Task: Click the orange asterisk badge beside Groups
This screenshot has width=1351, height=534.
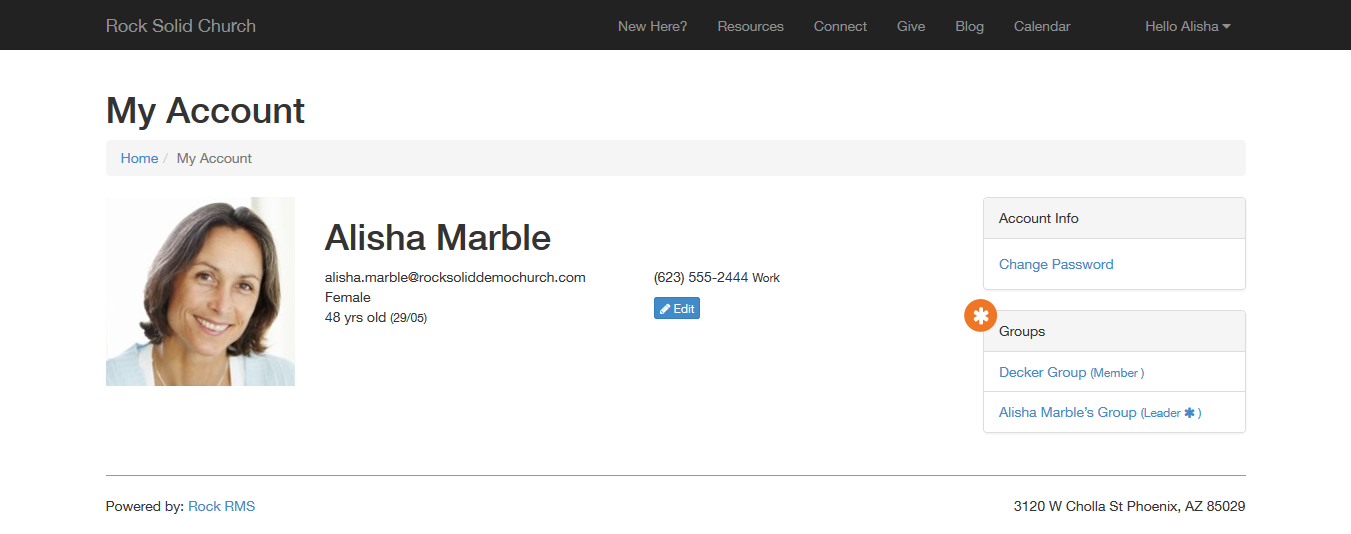Action: (x=980, y=315)
